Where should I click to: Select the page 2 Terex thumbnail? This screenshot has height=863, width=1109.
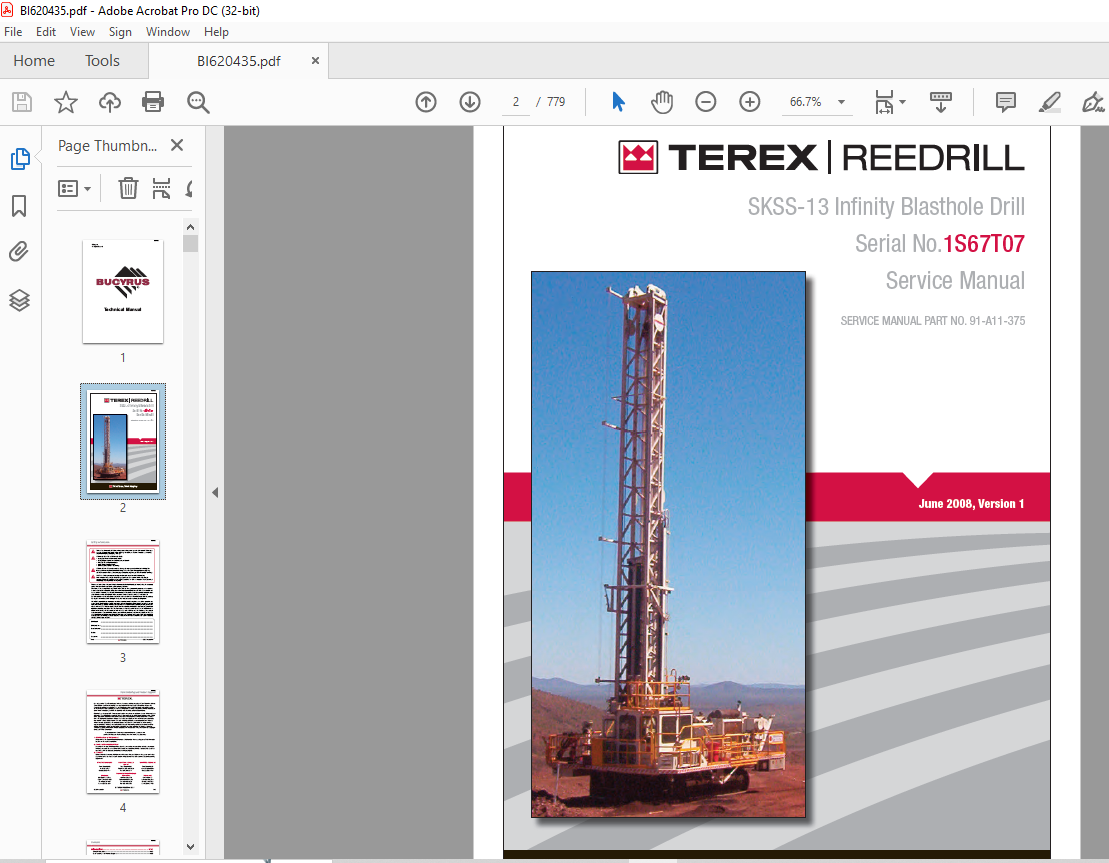pos(123,441)
